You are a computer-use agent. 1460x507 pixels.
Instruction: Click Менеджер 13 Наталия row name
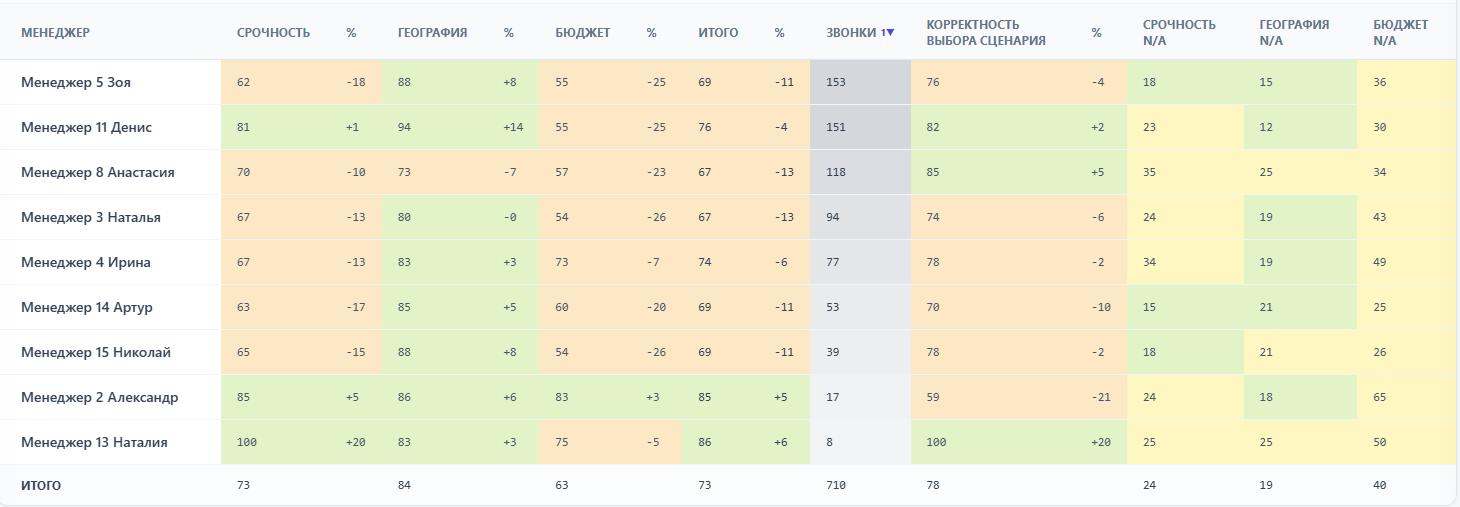(x=94, y=442)
